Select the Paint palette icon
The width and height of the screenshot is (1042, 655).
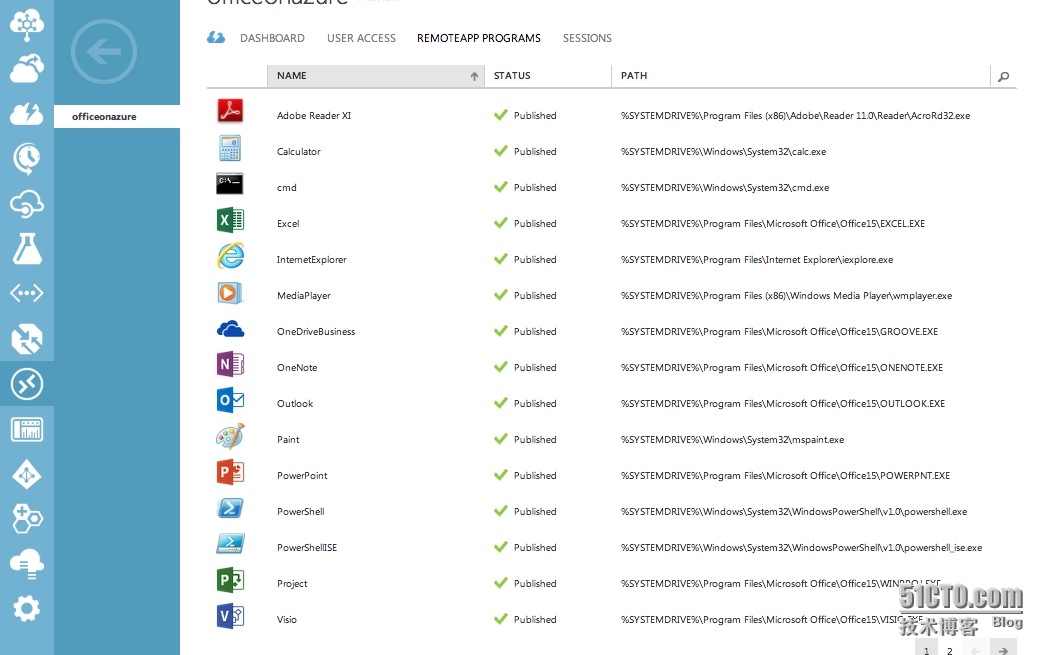coord(230,436)
